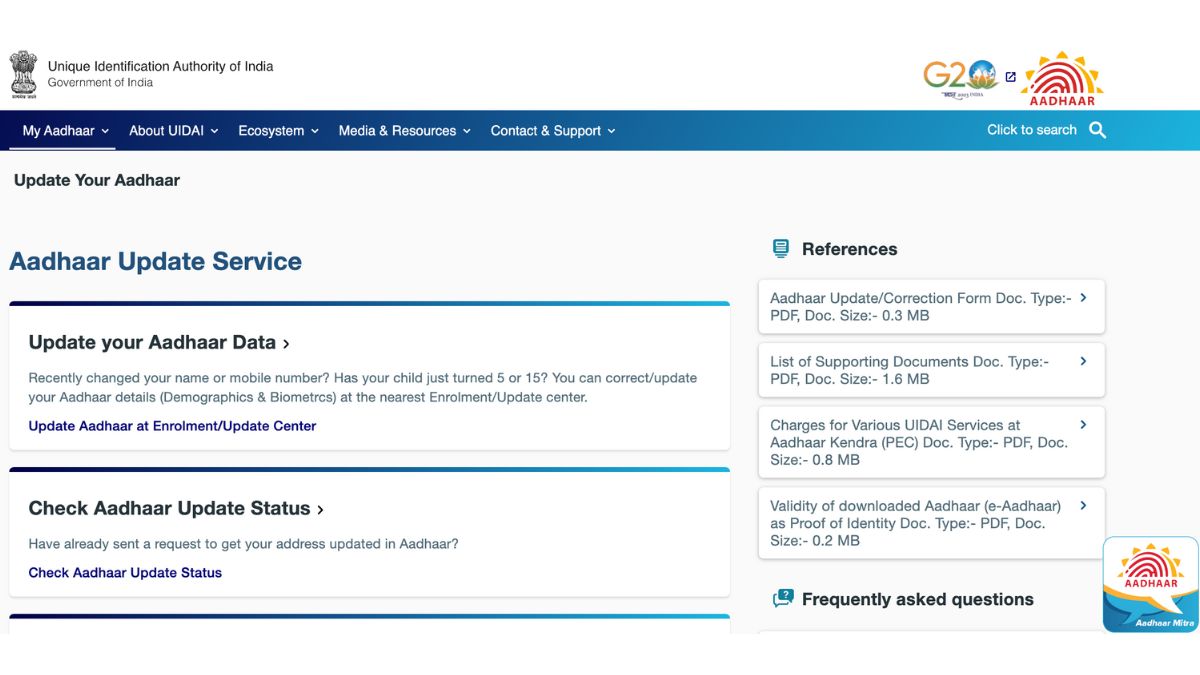Open the Contact & Support menu
Screen dimensions: 1200x675
point(552,131)
